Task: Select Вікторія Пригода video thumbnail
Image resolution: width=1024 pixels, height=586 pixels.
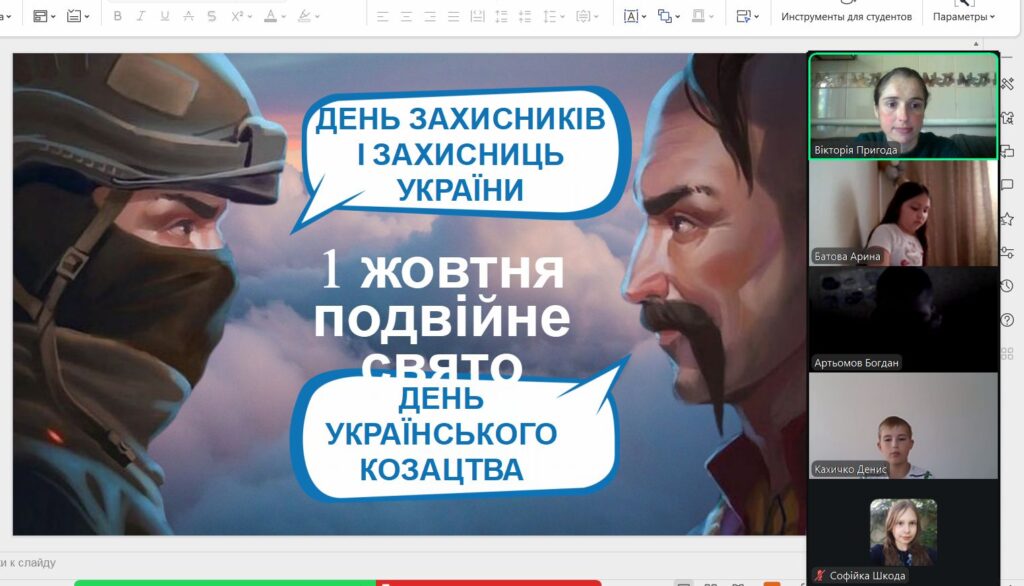Action: pyautogui.click(x=902, y=106)
